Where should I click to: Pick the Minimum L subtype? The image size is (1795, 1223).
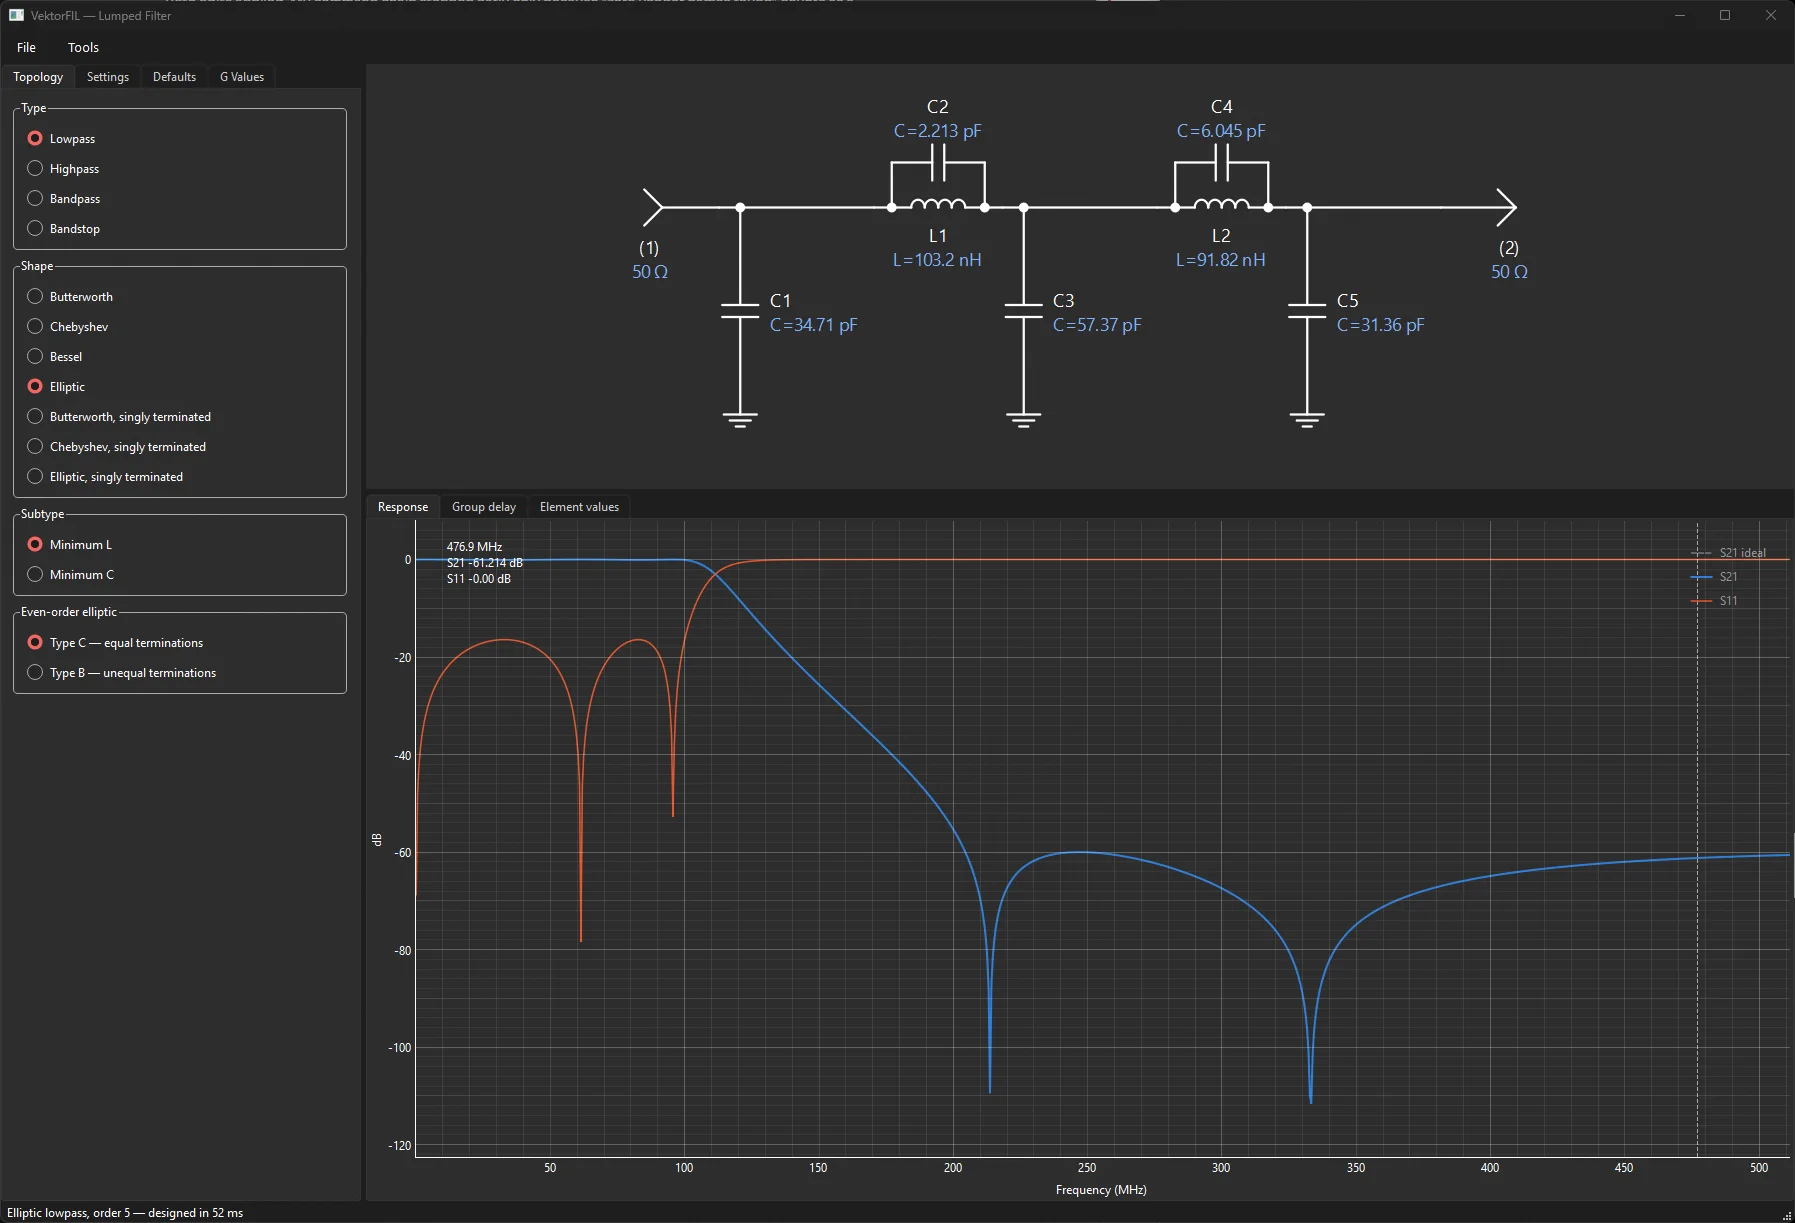click(70, 545)
